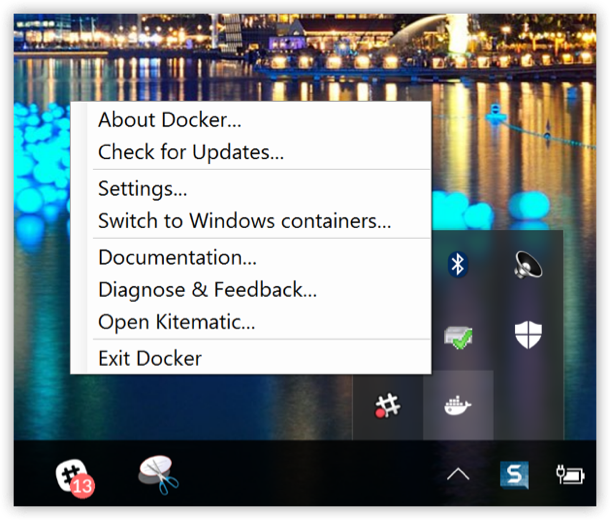Click the Snagit S icon on taskbar
This screenshot has height=520, width=610.
point(514,475)
